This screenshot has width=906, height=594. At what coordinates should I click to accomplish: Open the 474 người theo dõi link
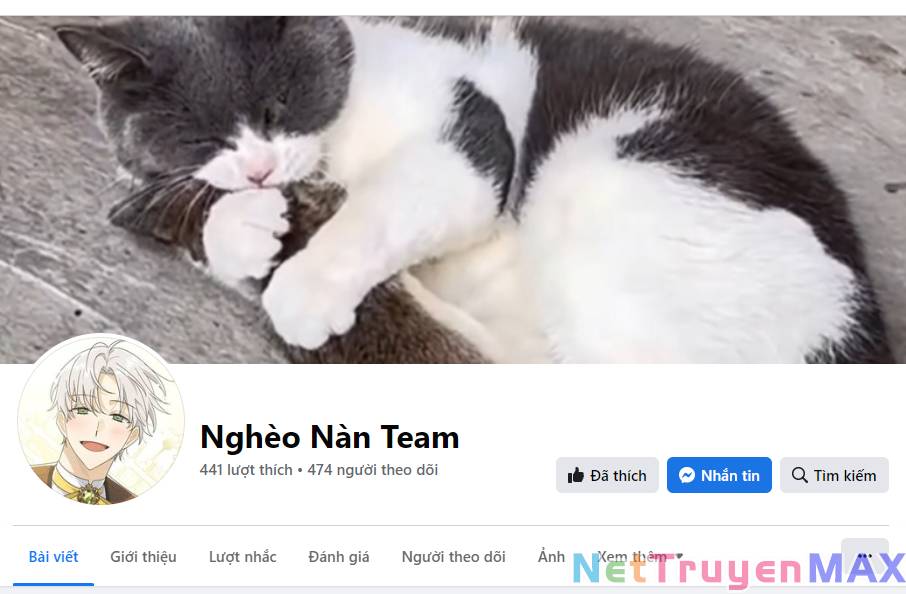coord(373,470)
